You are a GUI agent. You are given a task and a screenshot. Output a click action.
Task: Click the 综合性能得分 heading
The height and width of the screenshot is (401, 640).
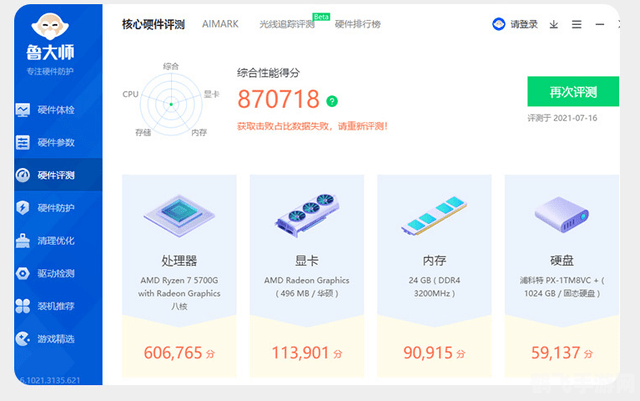coord(268,73)
